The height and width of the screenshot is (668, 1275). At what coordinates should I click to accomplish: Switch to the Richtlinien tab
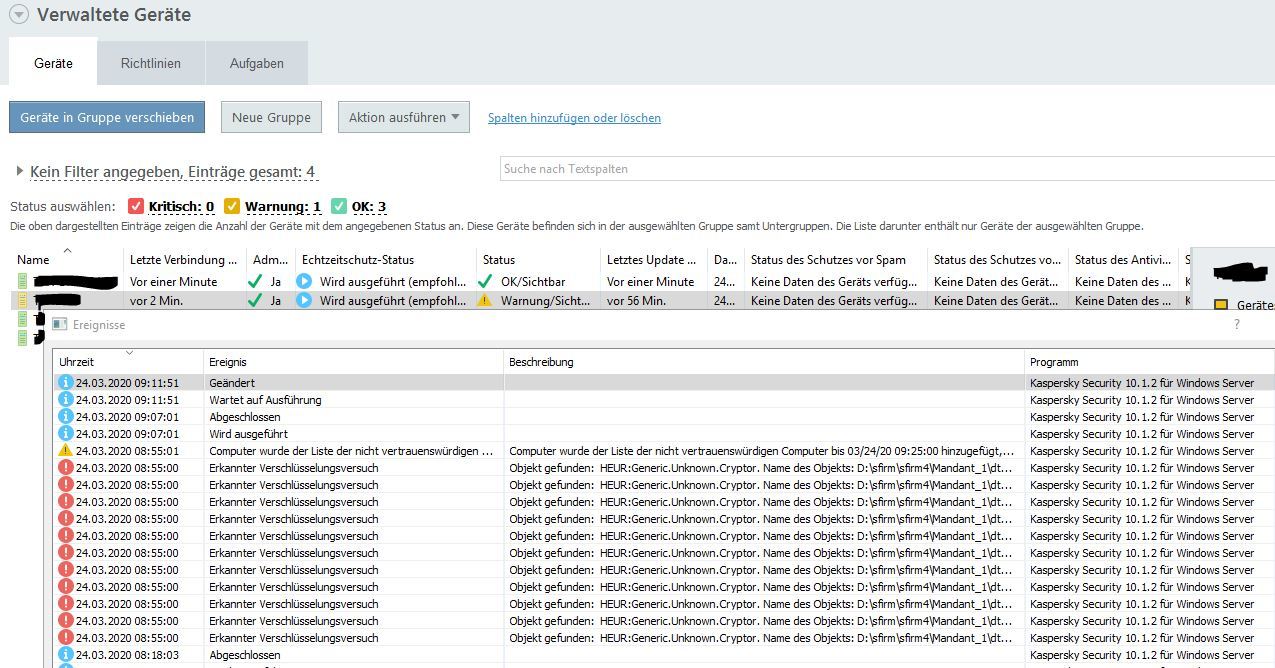(151, 63)
